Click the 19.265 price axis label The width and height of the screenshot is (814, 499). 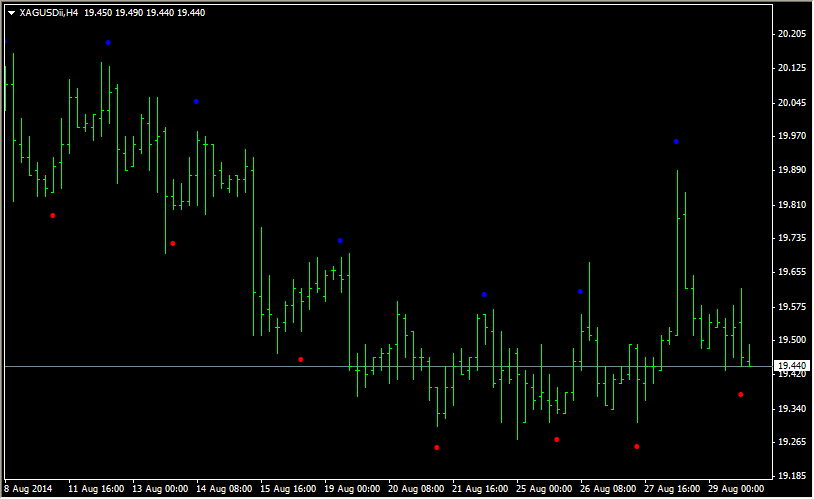[792, 442]
